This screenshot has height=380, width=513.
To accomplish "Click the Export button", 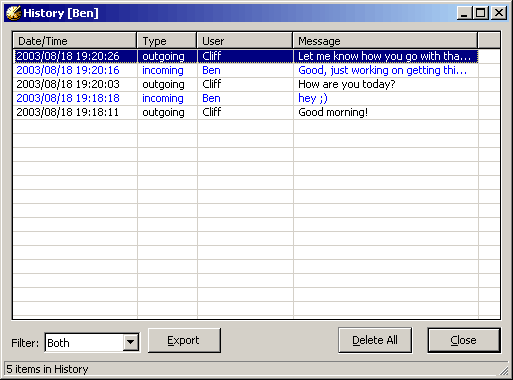I will click(184, 340).
